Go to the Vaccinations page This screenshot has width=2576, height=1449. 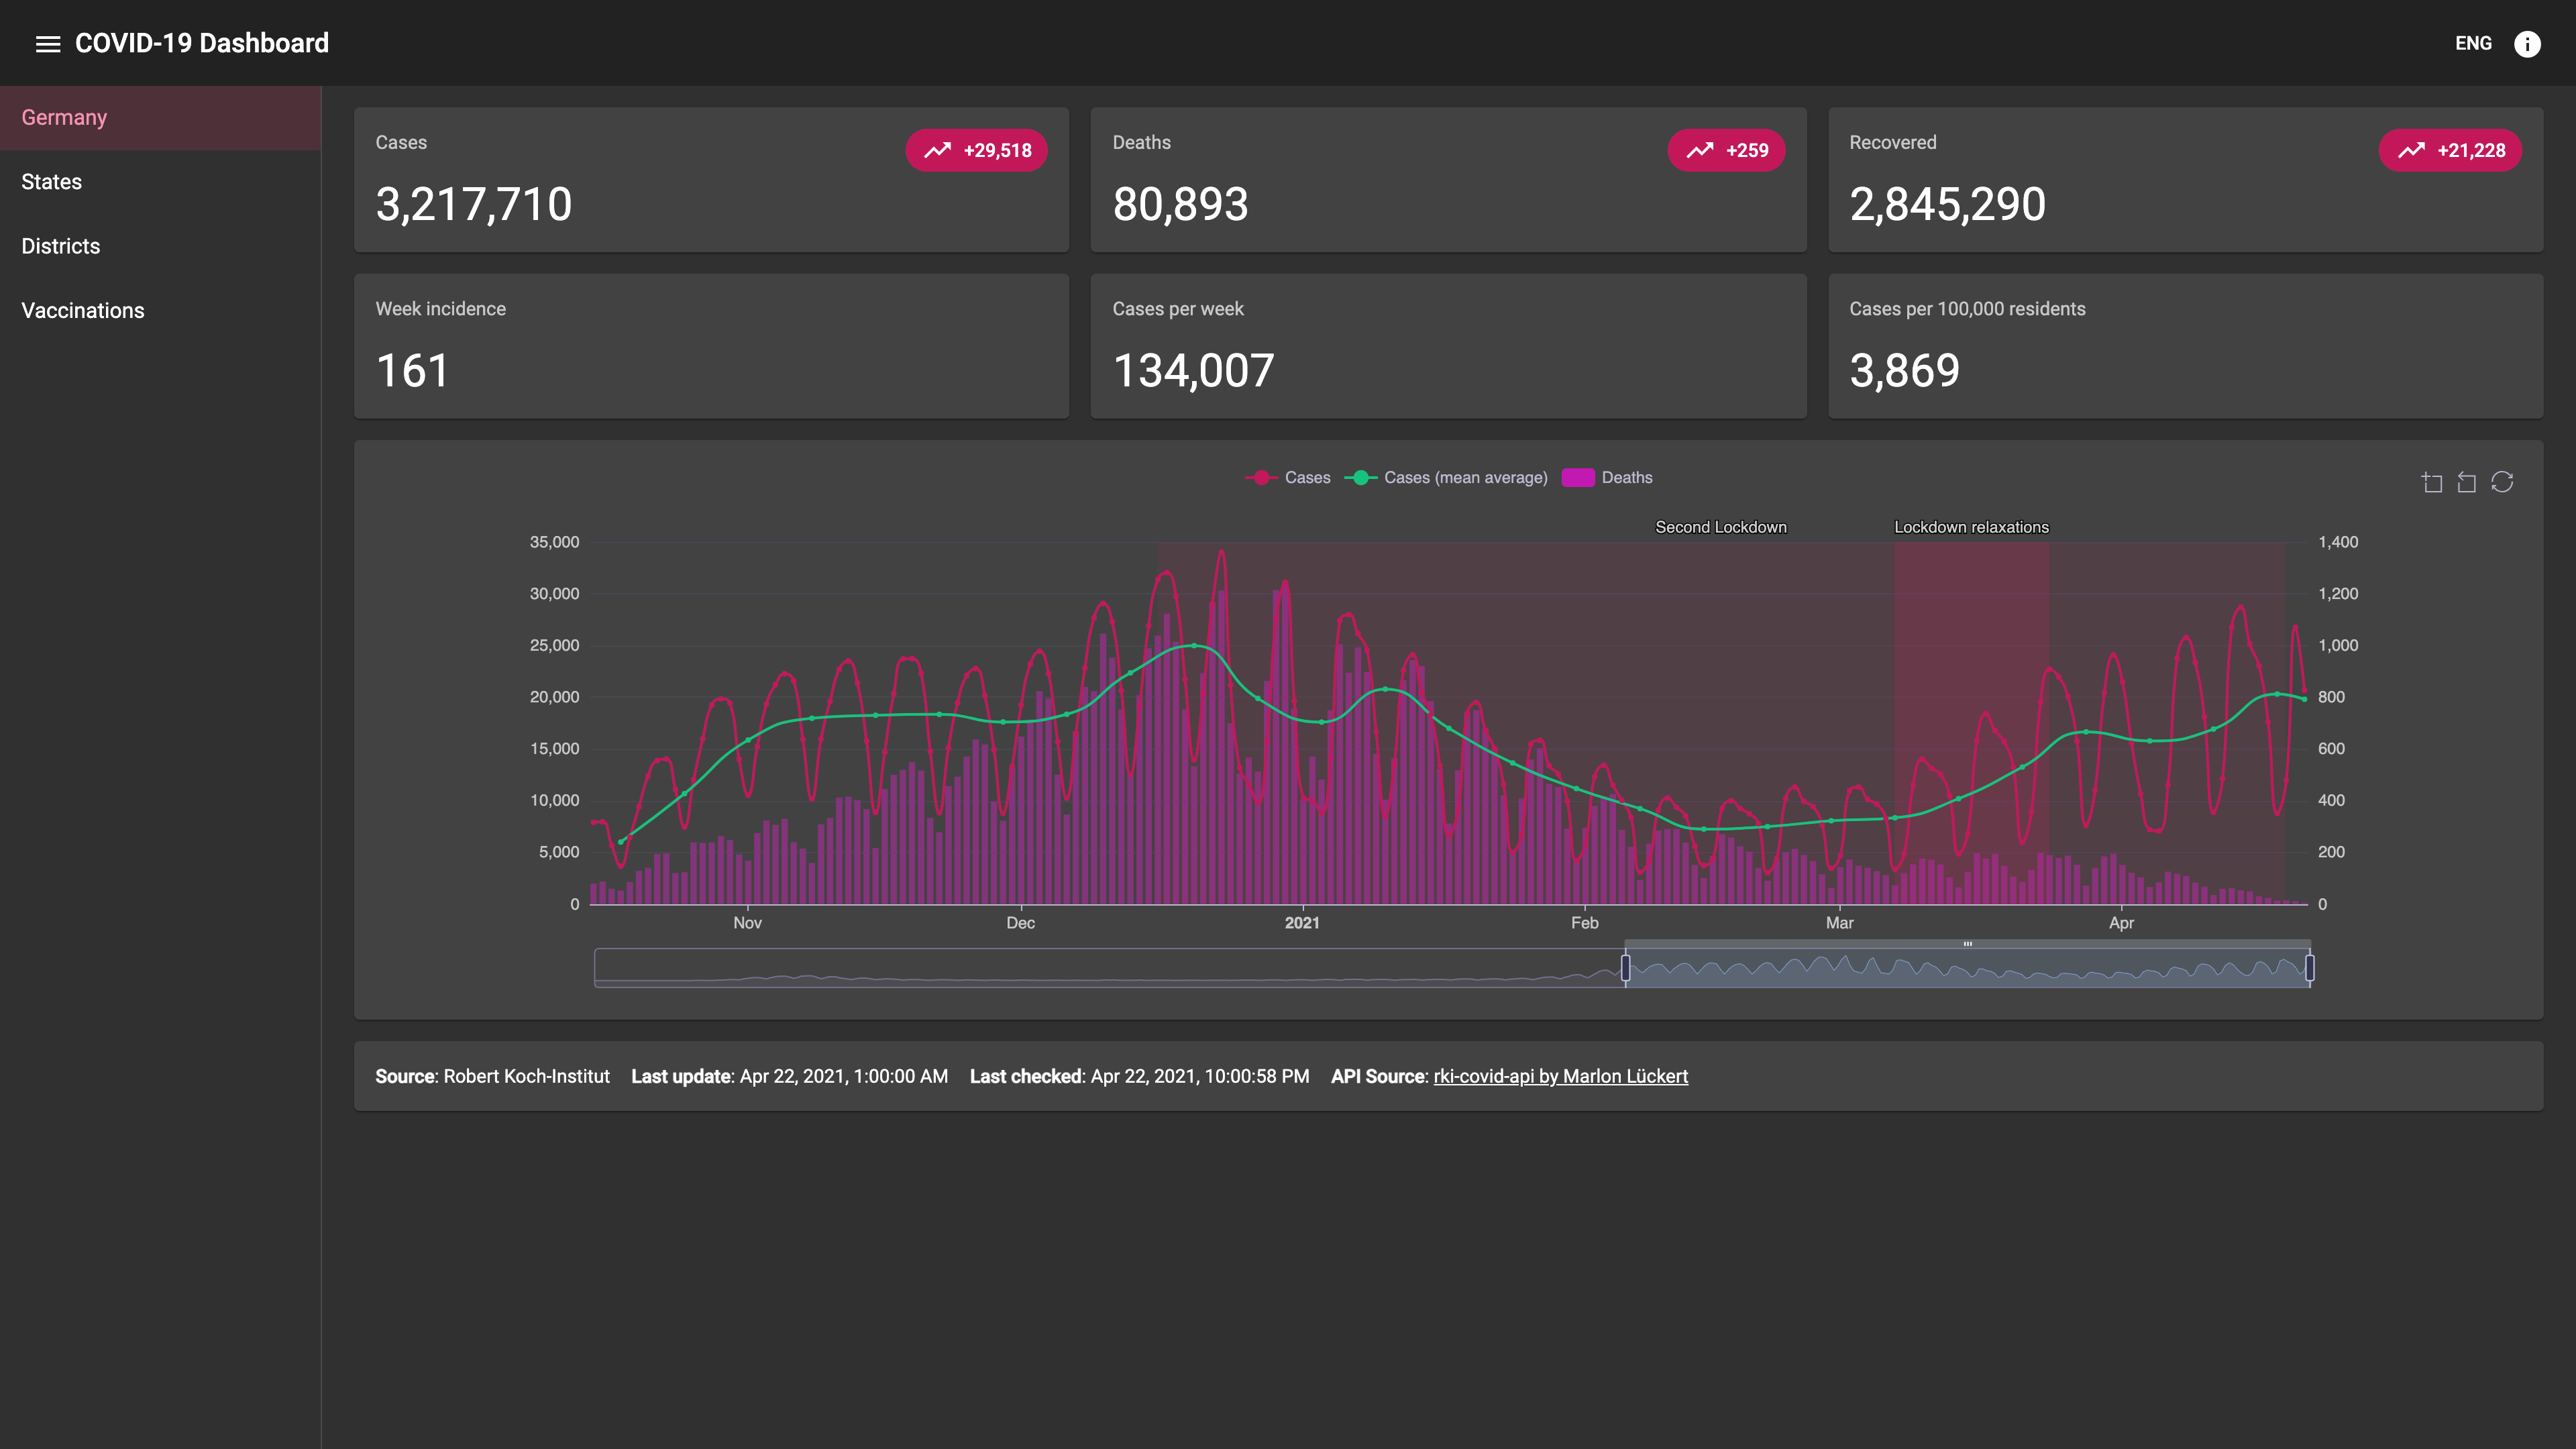click(x=83, y=311)
